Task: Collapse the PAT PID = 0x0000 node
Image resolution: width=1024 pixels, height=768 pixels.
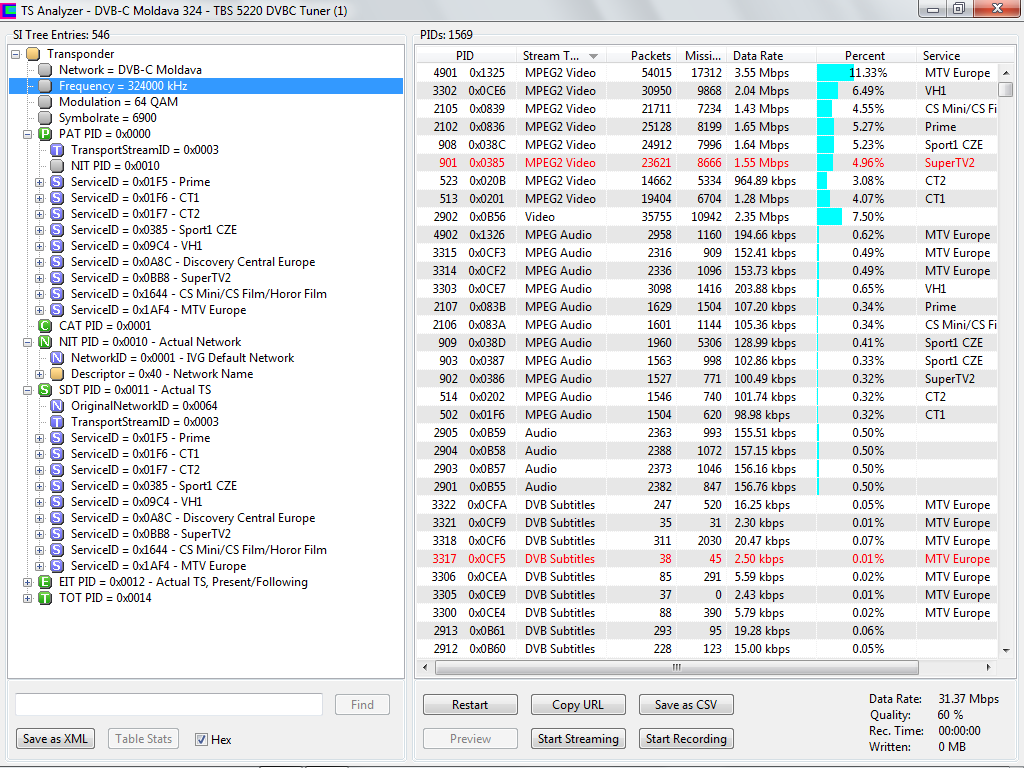Action: click(27, 135)
